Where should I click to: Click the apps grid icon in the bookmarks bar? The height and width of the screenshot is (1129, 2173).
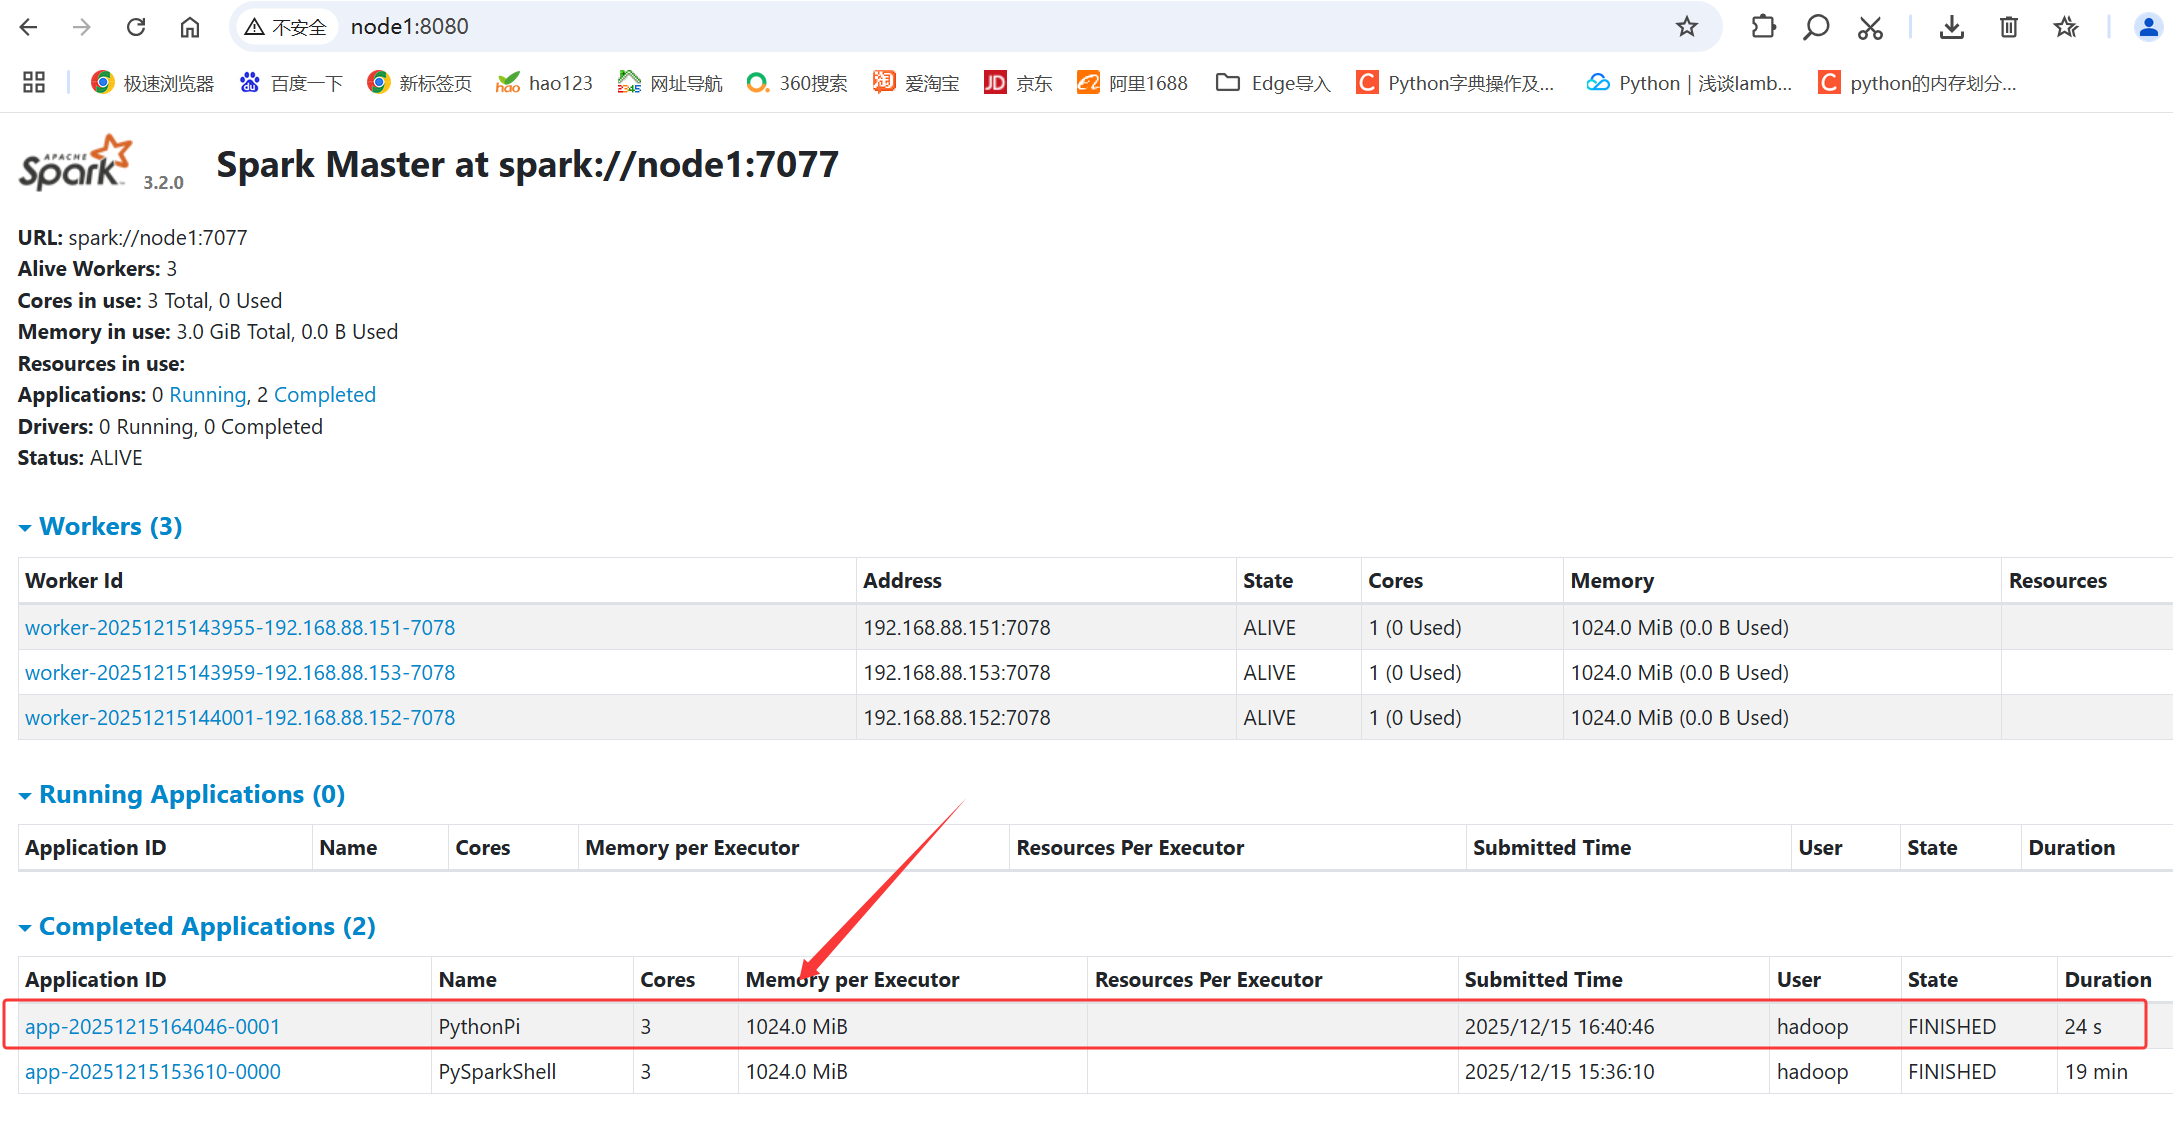34,83
